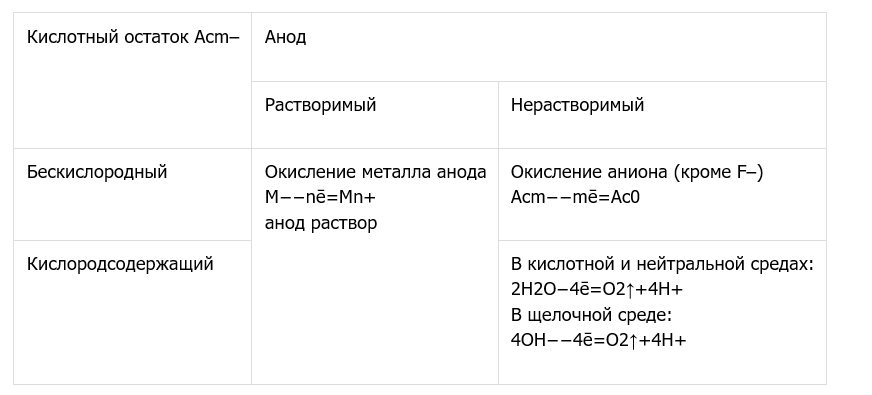This screenshot has height=395, width=872.
Task: Select the 'Acm––mē=Ac0' equation
Action: tap(576, 197)
